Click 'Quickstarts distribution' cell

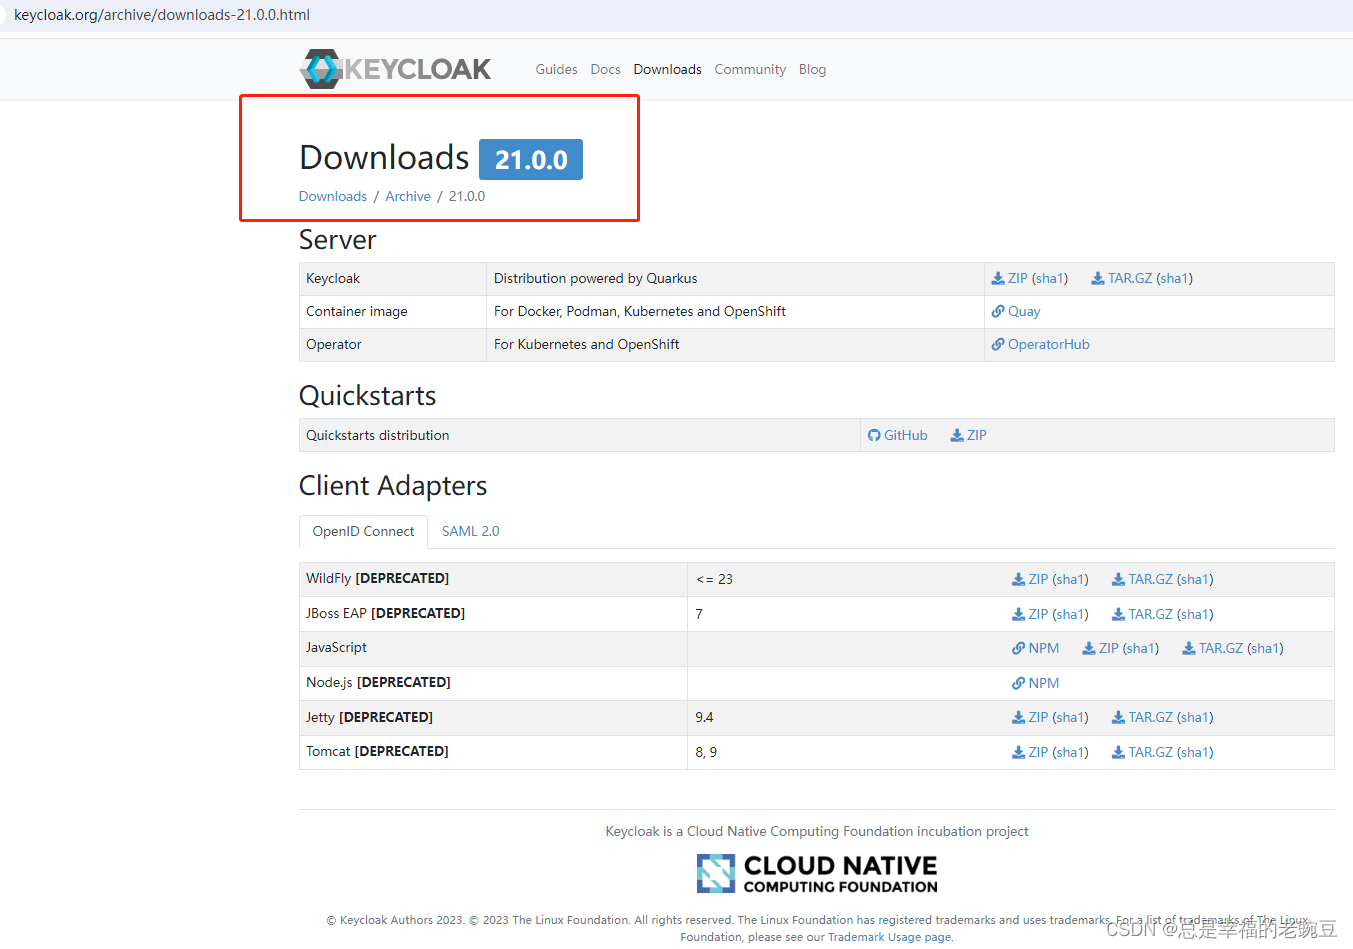coord(580,435)
